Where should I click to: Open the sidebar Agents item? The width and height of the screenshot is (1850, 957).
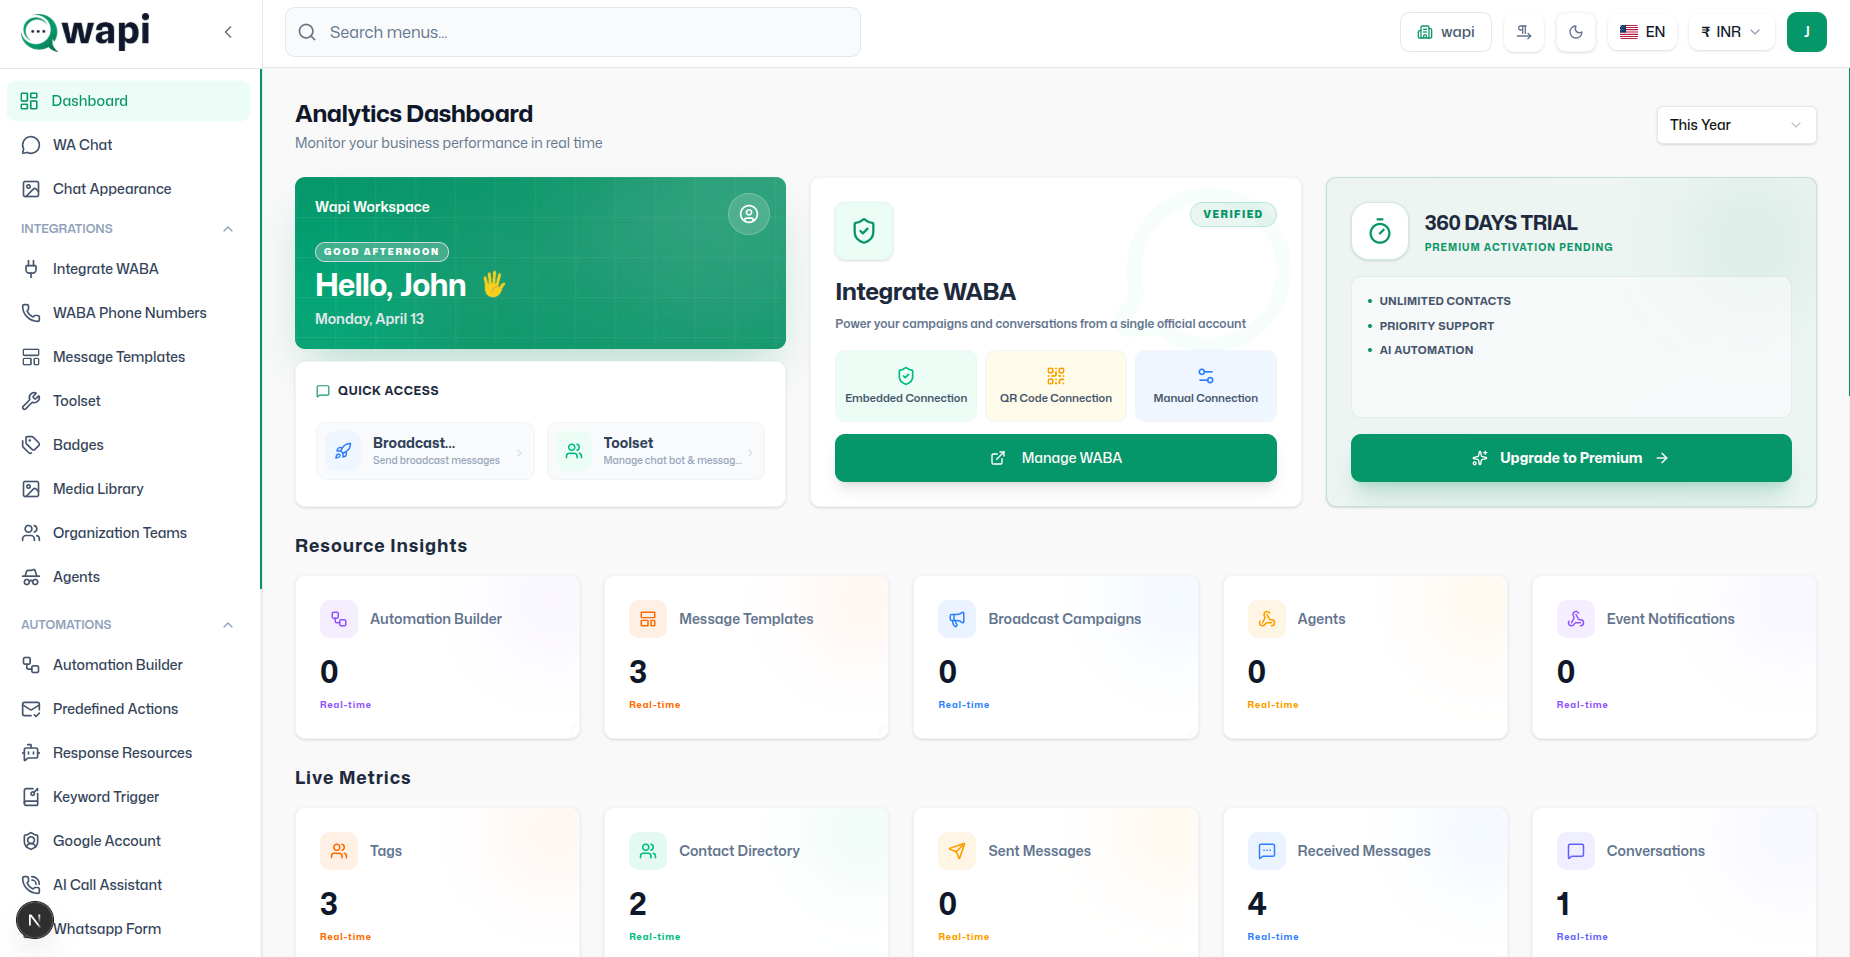pyautogui.click(x=128, y=577)
